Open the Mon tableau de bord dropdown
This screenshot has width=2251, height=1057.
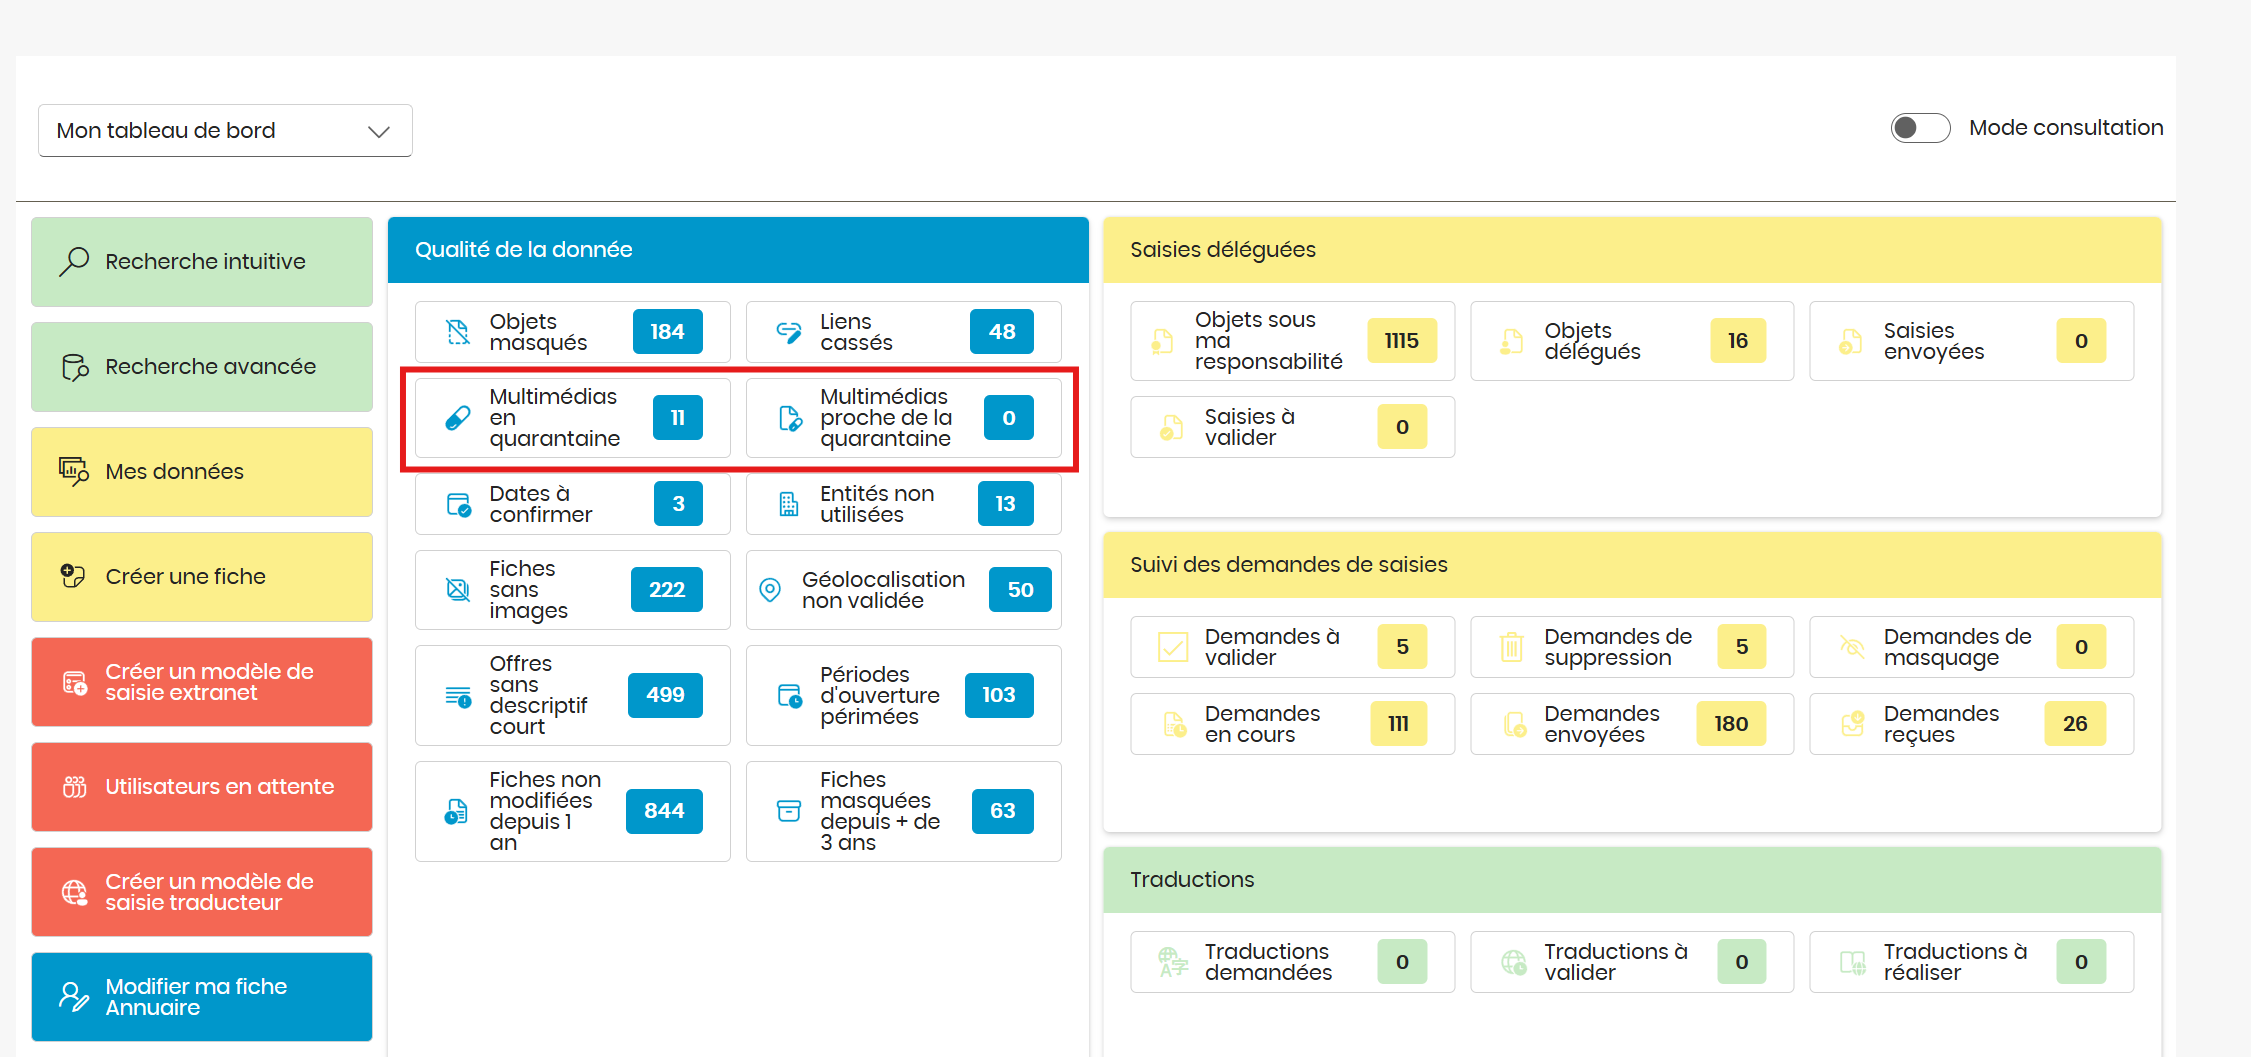click(x=225, y=131)
